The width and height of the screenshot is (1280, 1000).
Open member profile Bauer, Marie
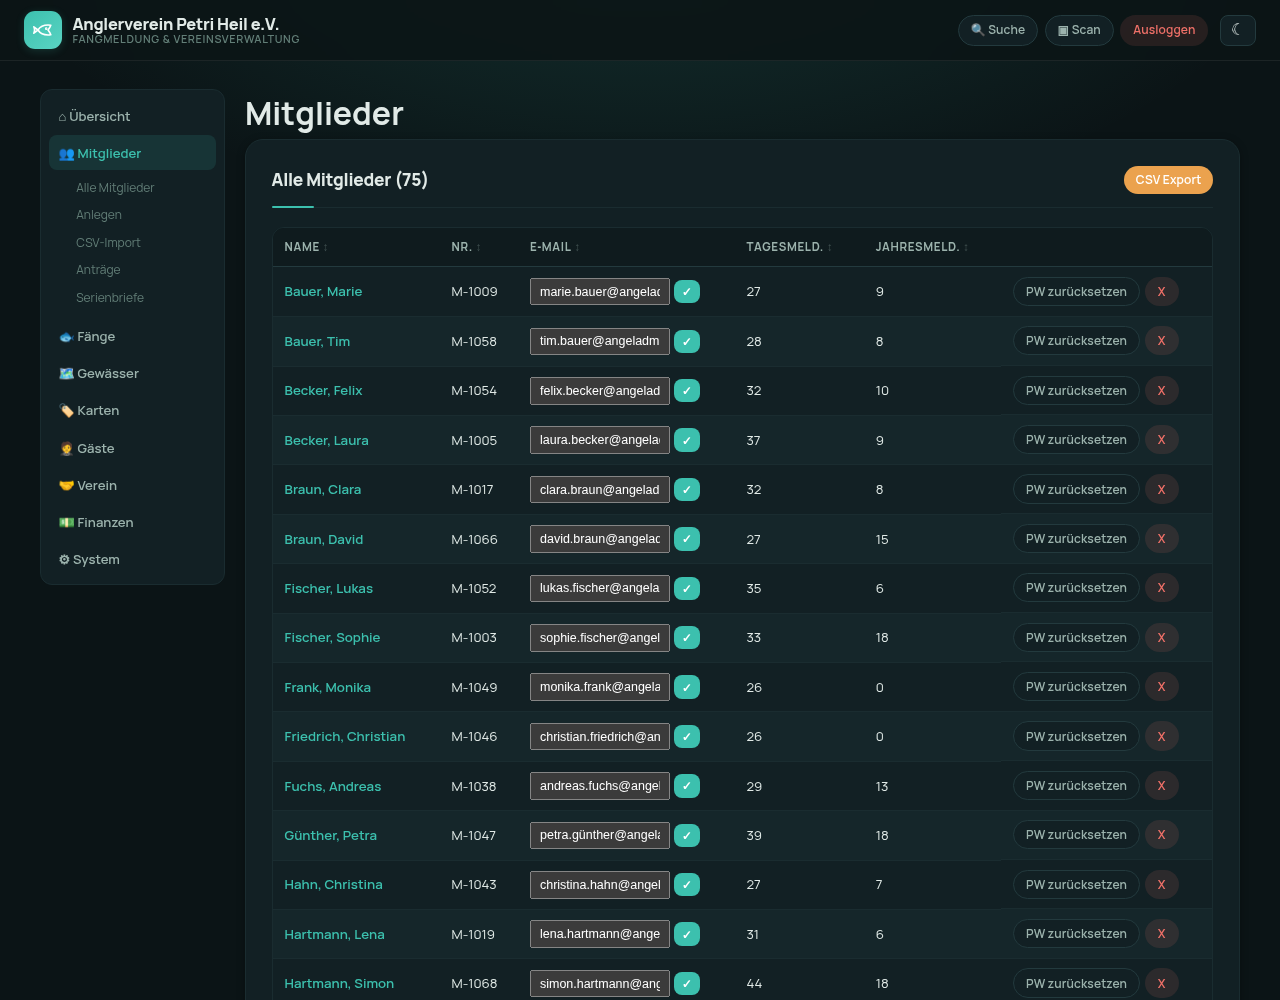(x=323, y=291)
